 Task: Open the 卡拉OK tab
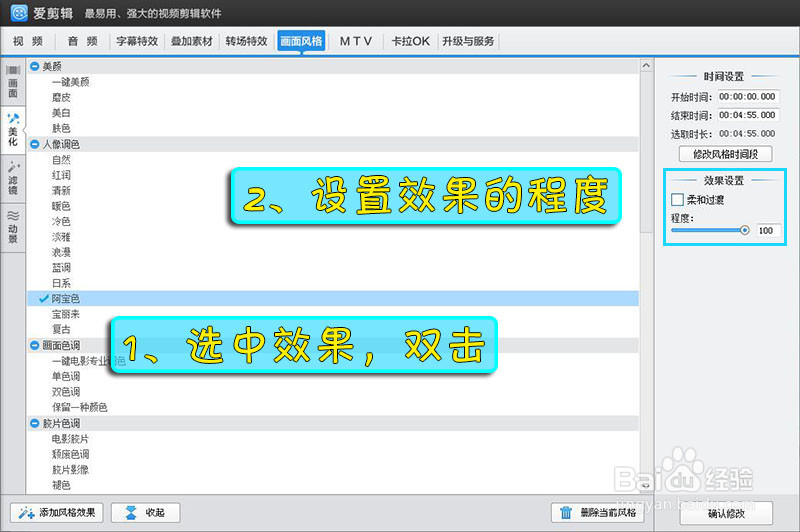(x=410, y=41)
